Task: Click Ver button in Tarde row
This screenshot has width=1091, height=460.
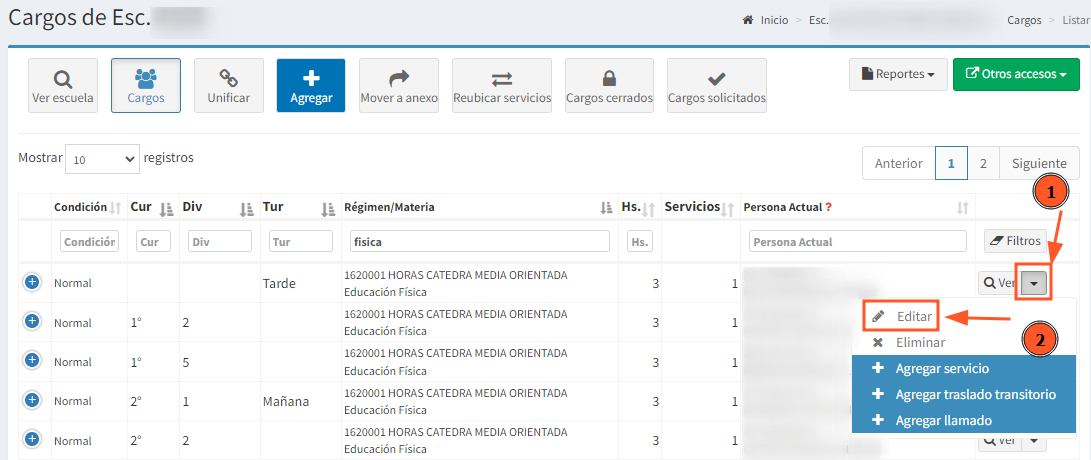Action: tap(1000, 283)
